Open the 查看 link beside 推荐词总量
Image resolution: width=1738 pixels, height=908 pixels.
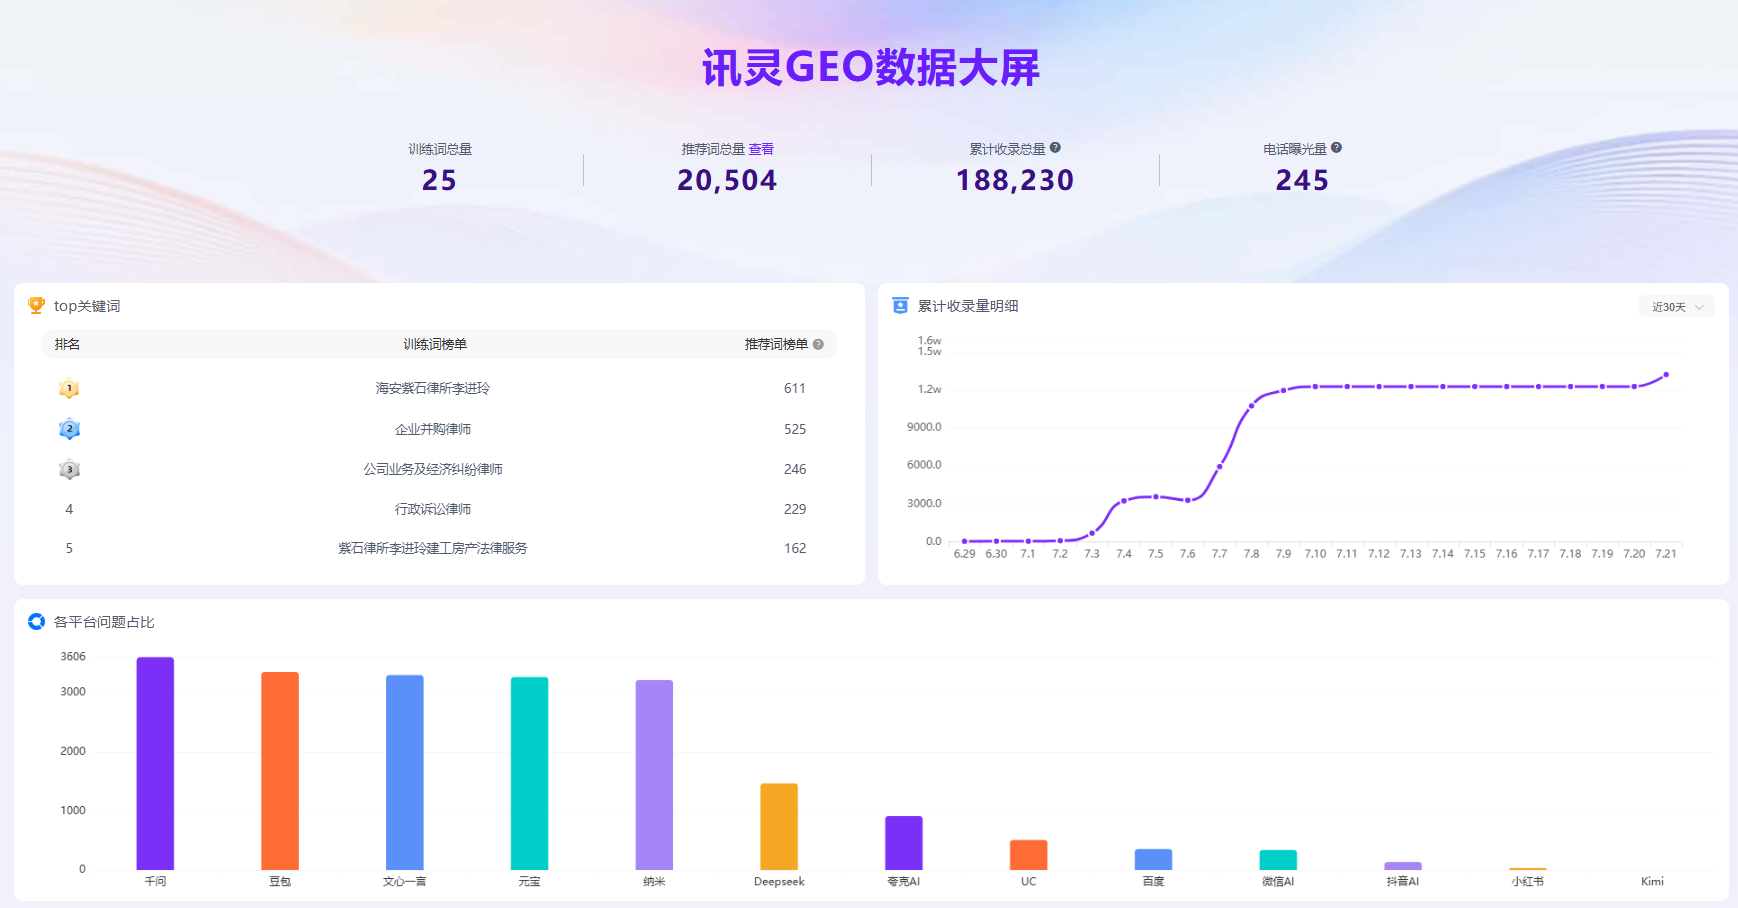point(761,149)
